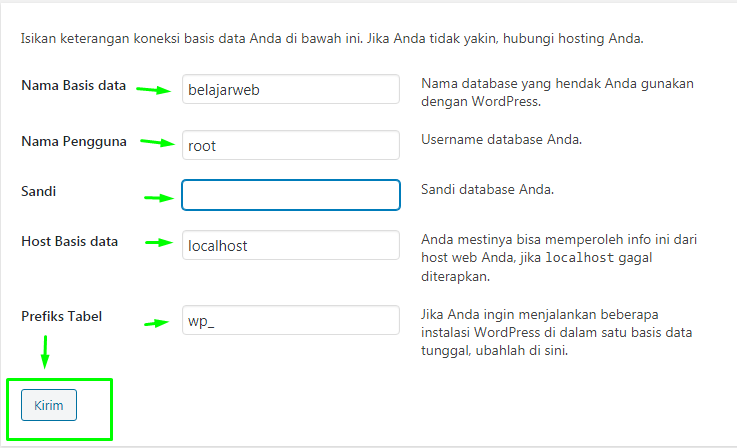Click the green arrow pointing to wp_ field

point(154,323)
